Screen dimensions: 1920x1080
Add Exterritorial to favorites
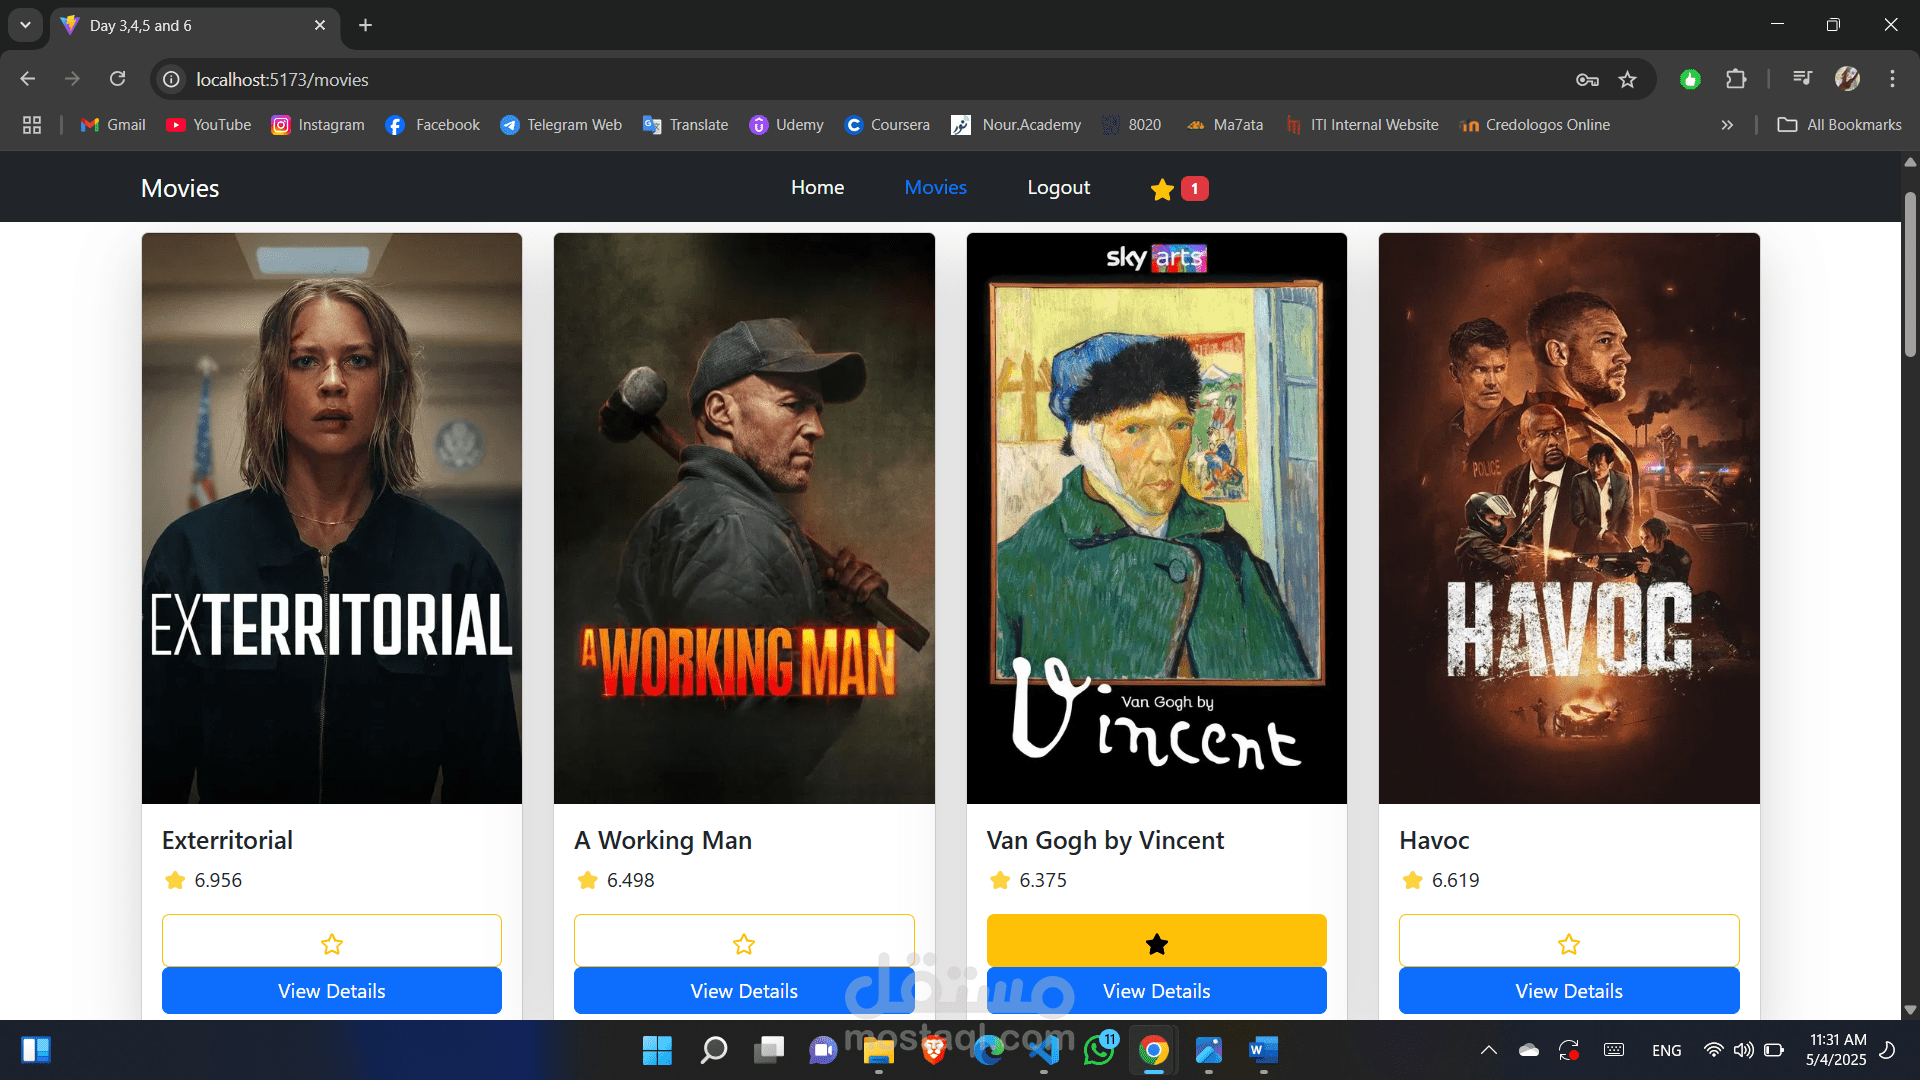click(x=331, y=942)
